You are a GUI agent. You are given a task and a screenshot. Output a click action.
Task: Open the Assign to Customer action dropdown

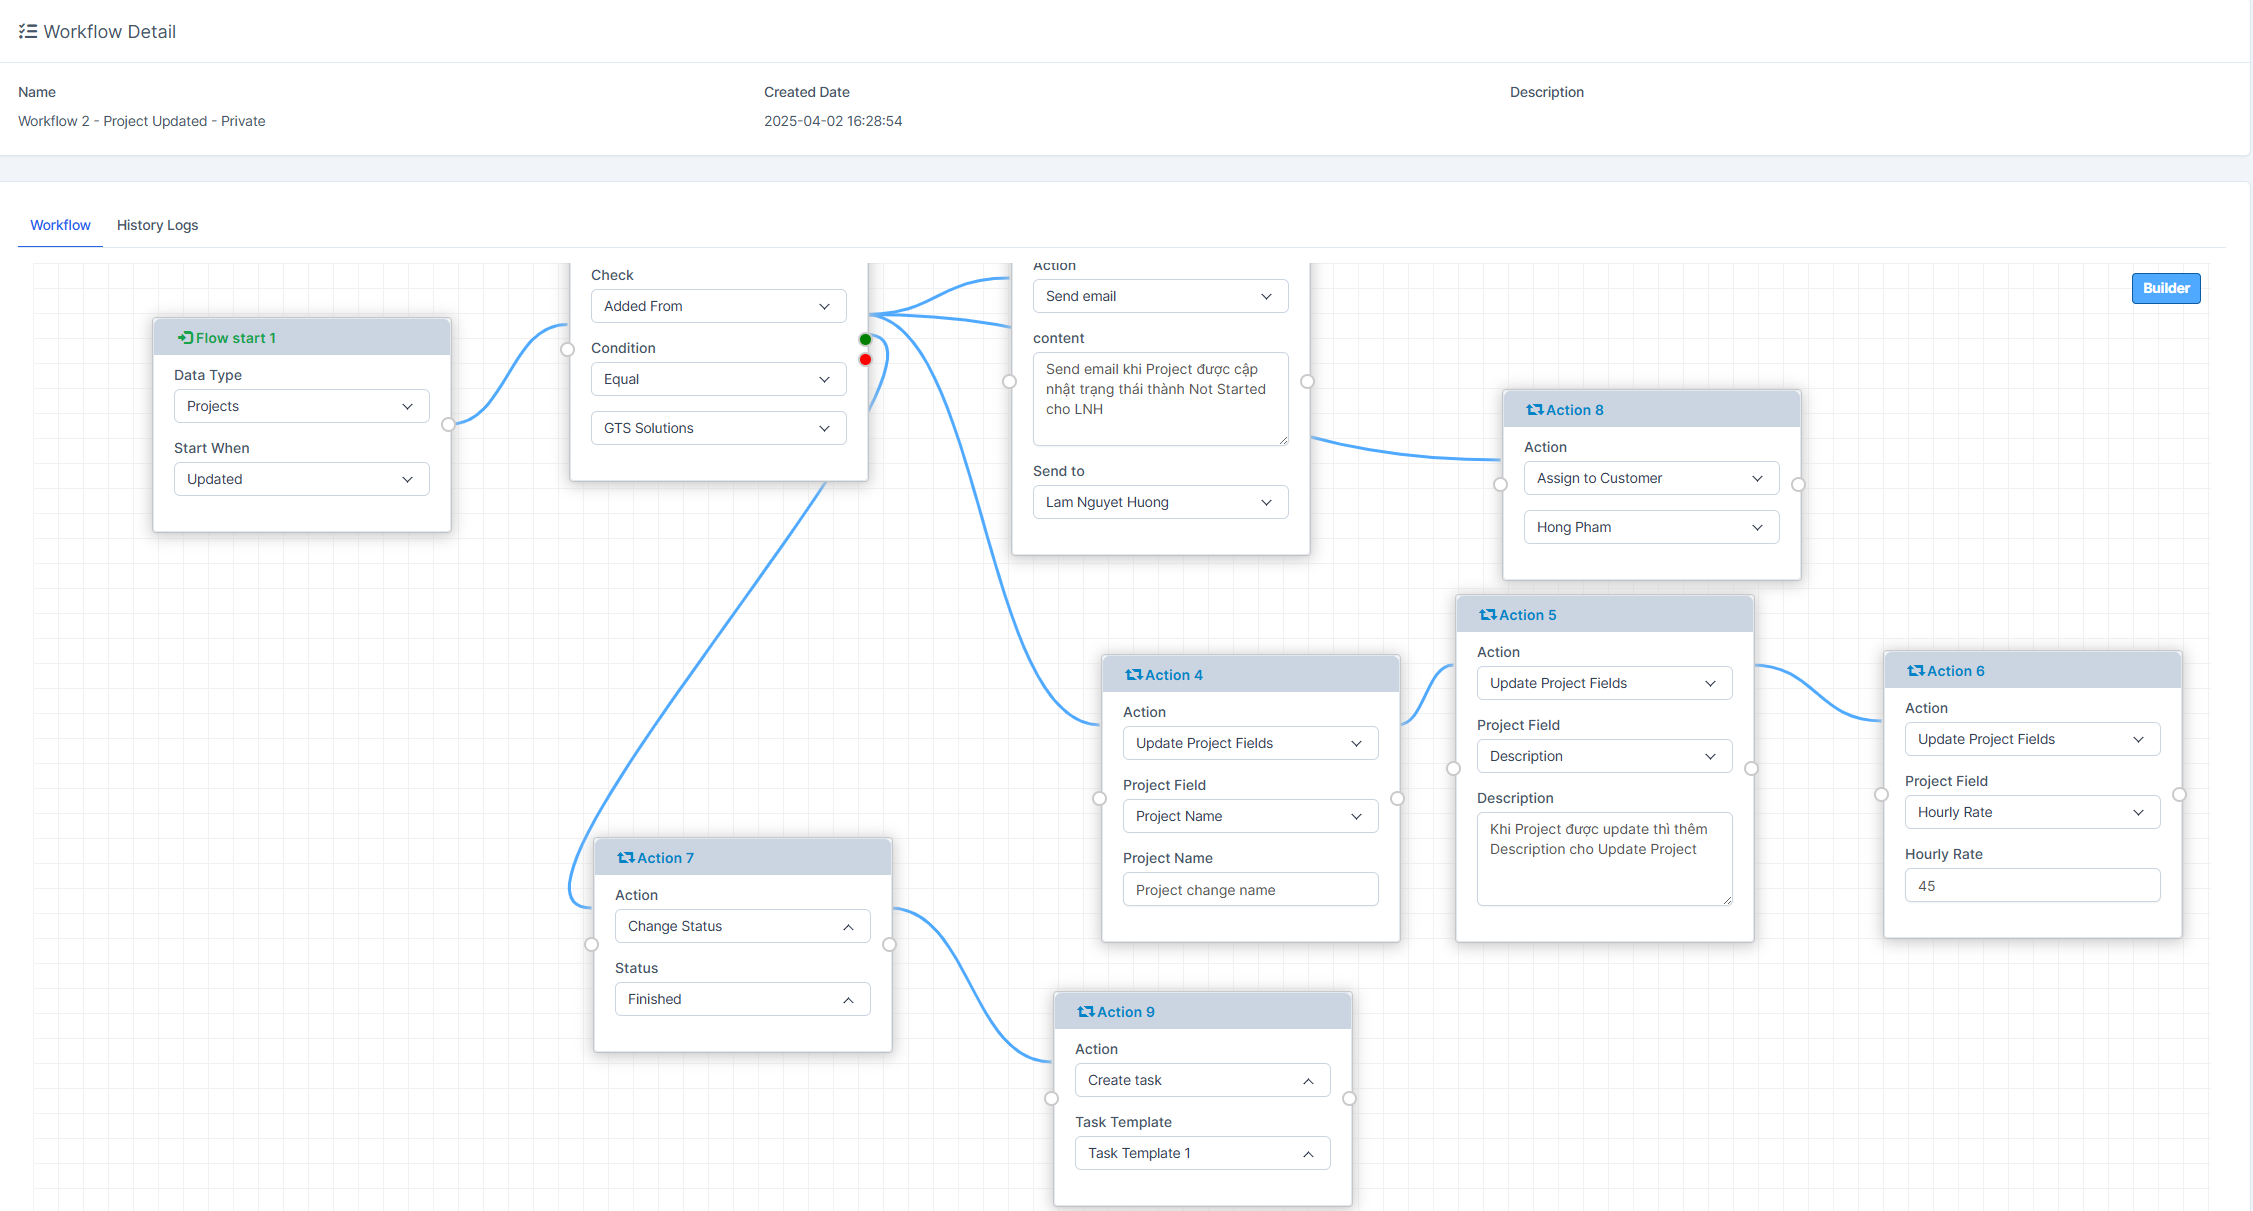coord(1650,478)
